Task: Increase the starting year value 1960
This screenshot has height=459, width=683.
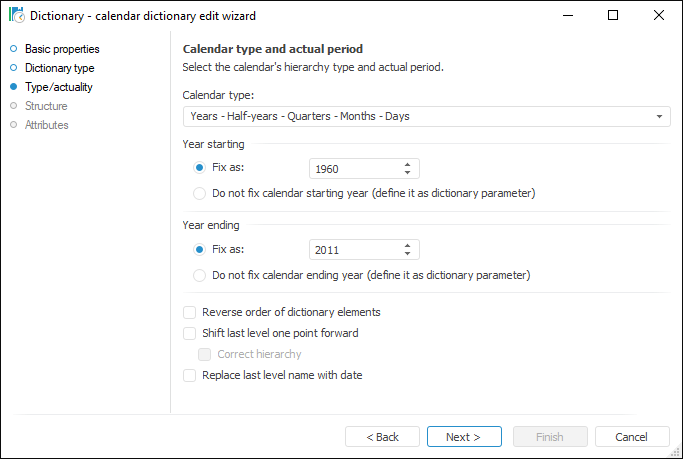Action: pyautogui.click(x=407, y=164)
